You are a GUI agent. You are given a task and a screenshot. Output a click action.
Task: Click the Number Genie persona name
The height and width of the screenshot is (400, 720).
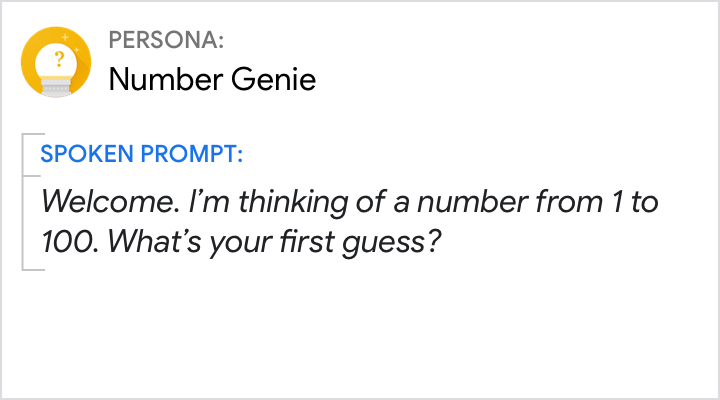click(212, 79)
